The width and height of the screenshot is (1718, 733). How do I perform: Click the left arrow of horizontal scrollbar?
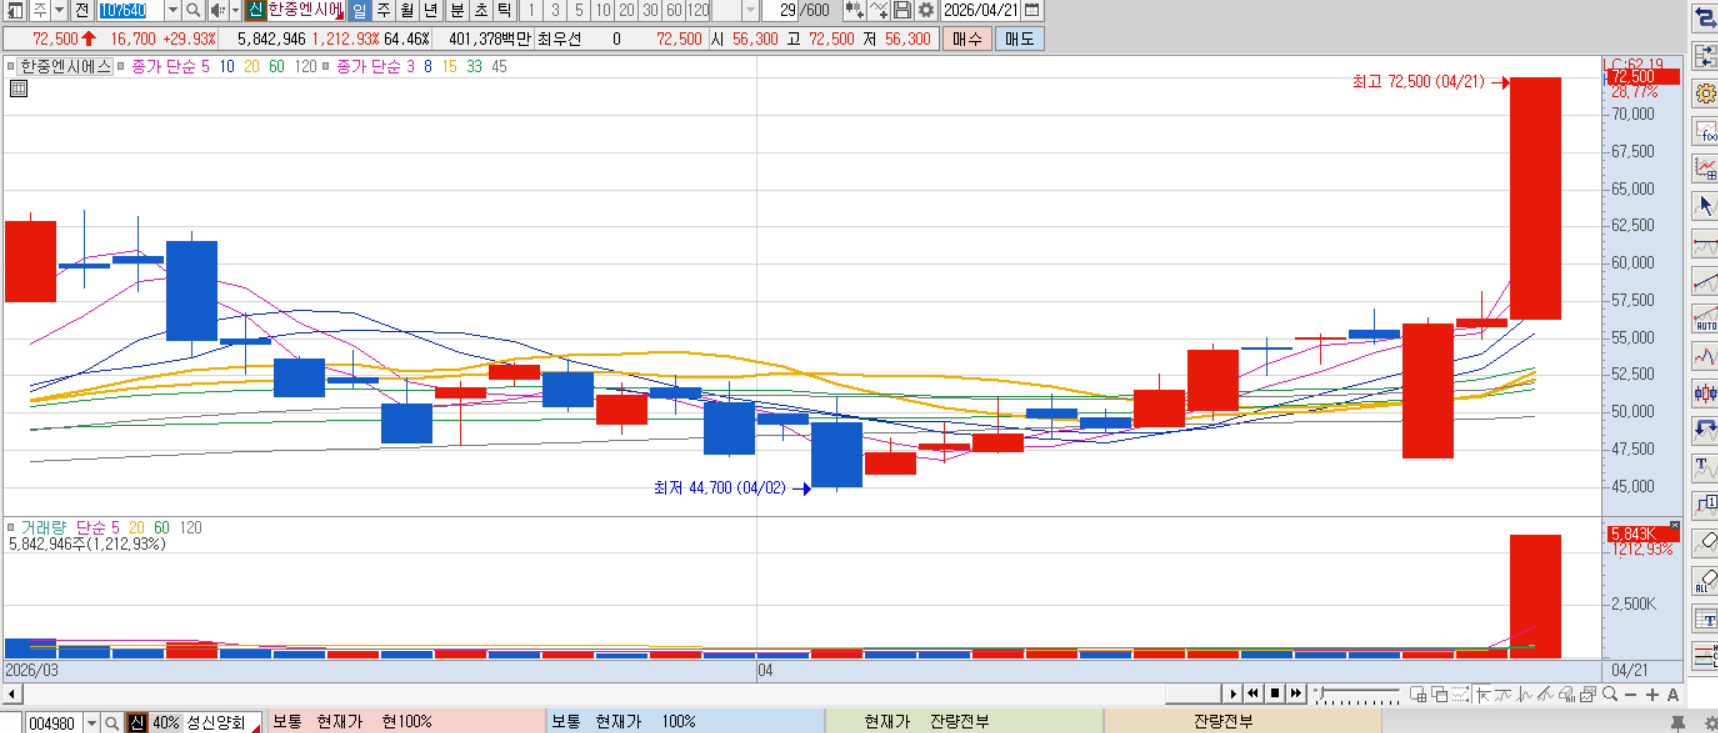point(11,694)
